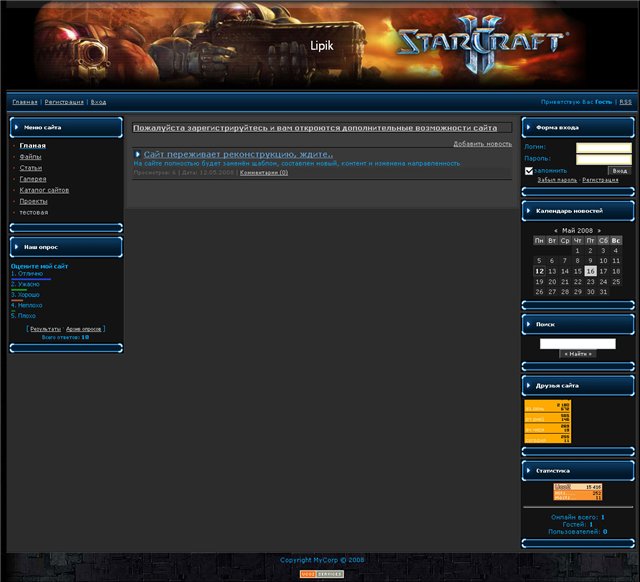Image resolution: width=640 pixels, height=582 pixels.
Task: Select Проекты in the site menu
Action: click(x=33, y=201)
